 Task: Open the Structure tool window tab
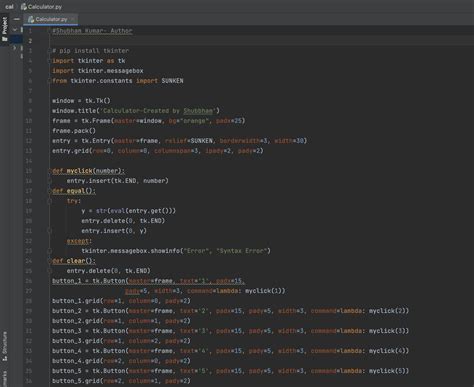point(5,346)
